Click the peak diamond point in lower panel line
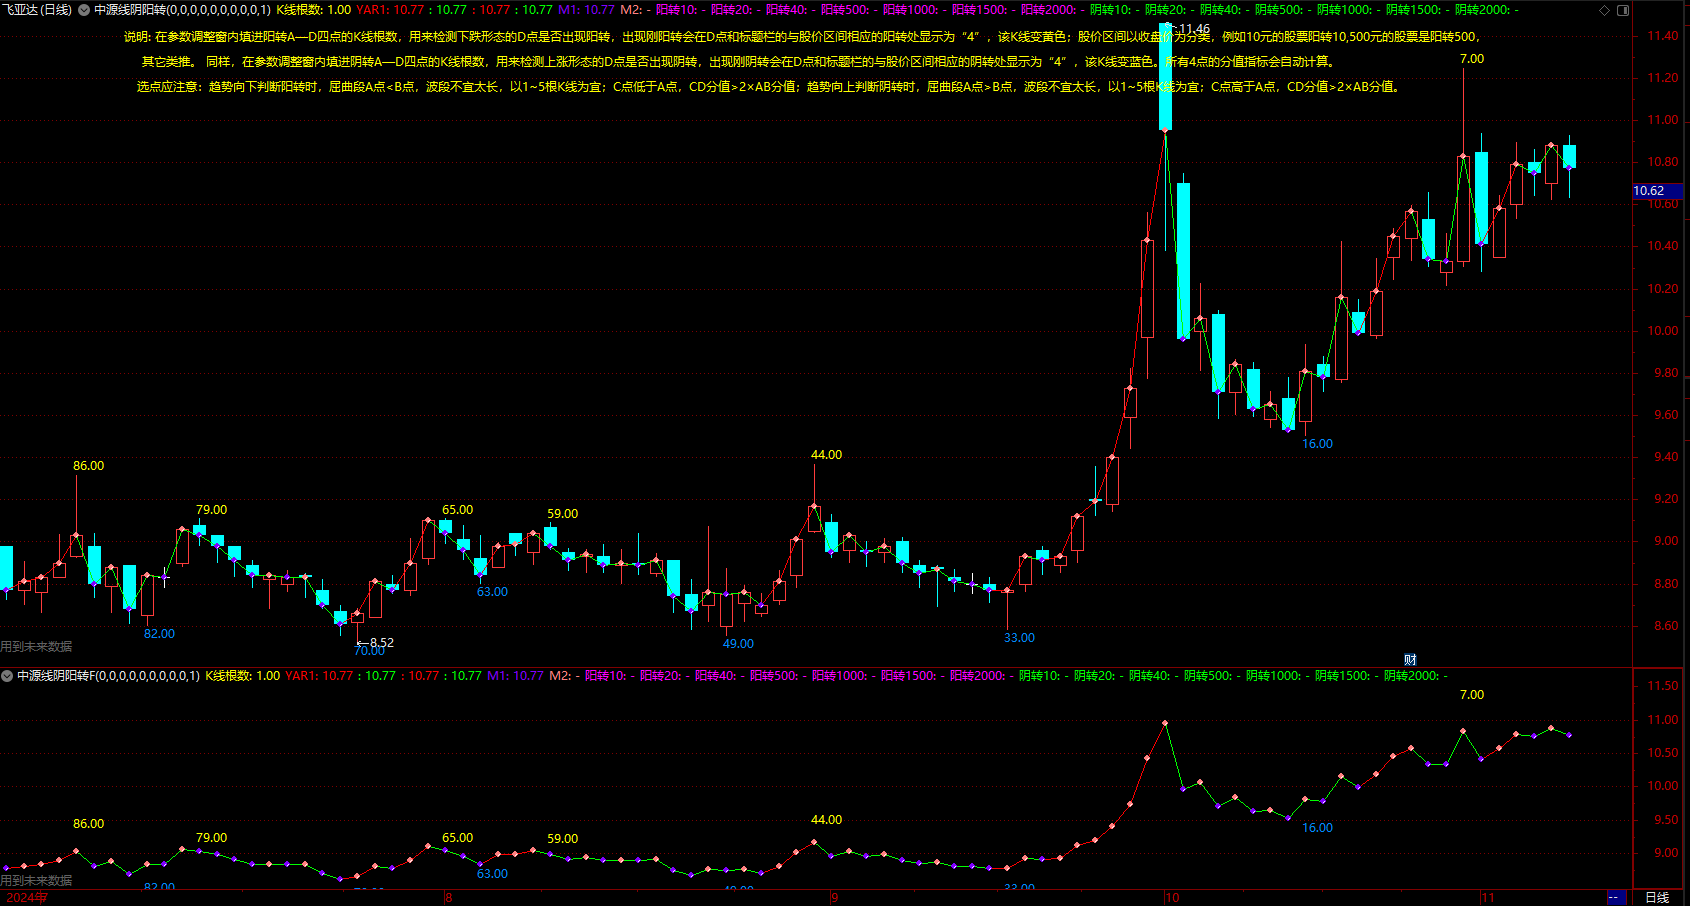Viewport: 1690px width, 906px height. [1165, 722]
